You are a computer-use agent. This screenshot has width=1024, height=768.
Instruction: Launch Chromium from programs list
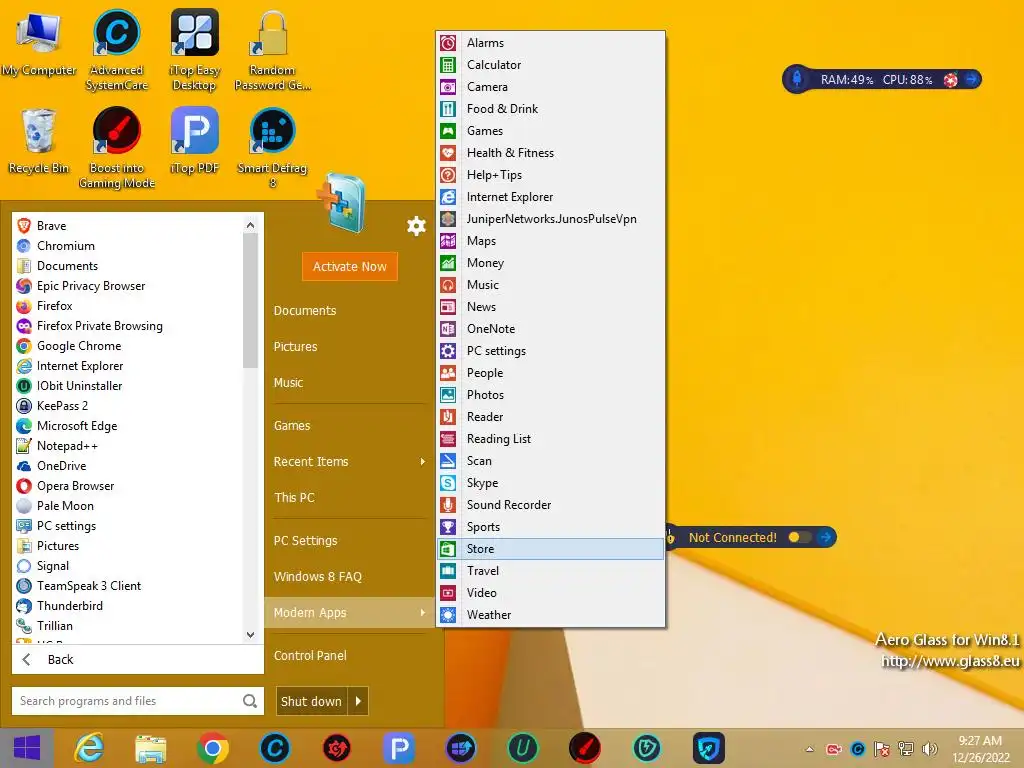[128, 246]
